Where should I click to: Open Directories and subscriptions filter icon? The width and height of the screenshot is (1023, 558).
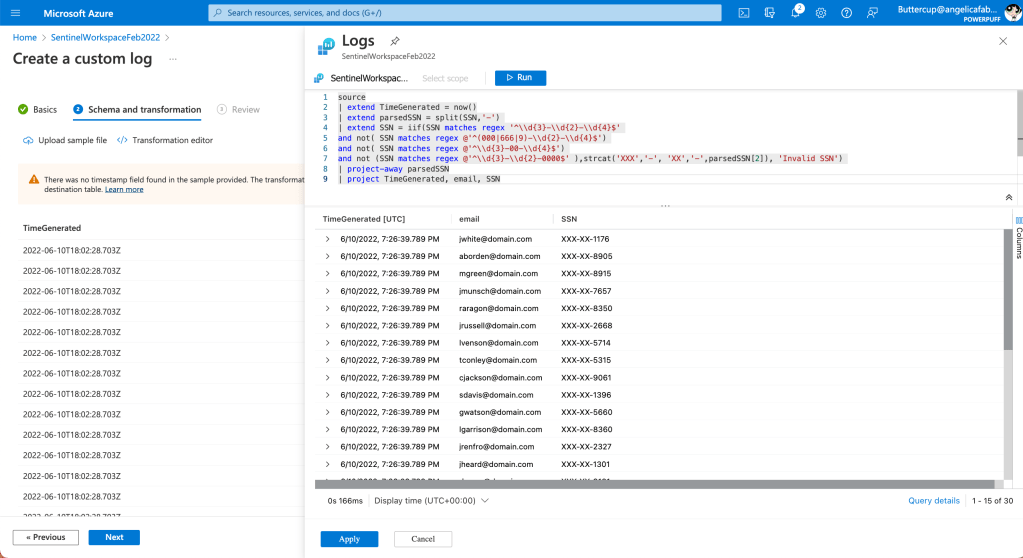pos(771,13)
